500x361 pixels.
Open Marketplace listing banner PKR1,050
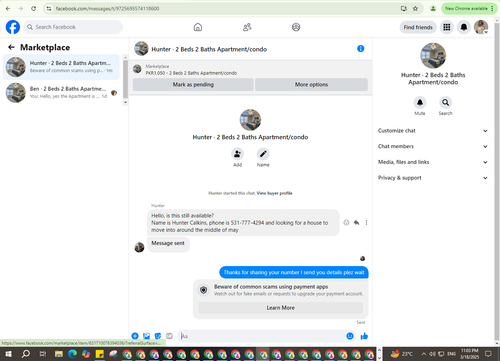tap(191, 69)
